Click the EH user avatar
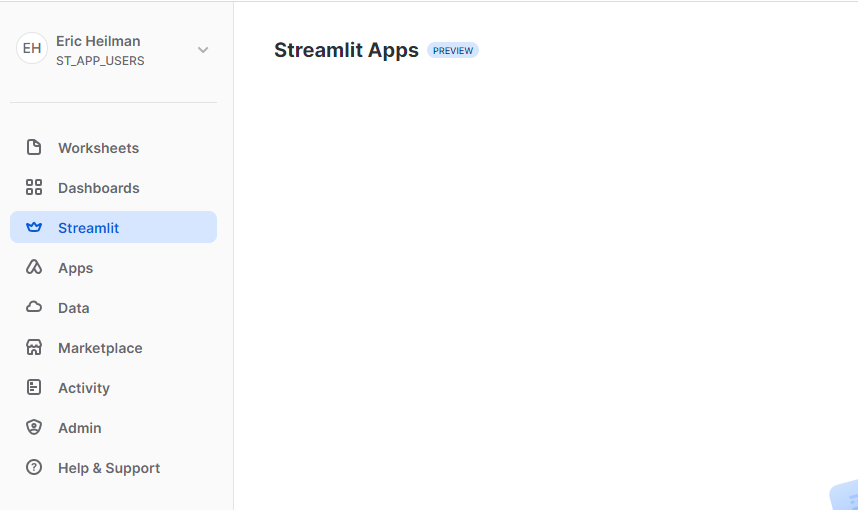Image resolution: width=858 pixels, height=510 pixels. [32, 49]
